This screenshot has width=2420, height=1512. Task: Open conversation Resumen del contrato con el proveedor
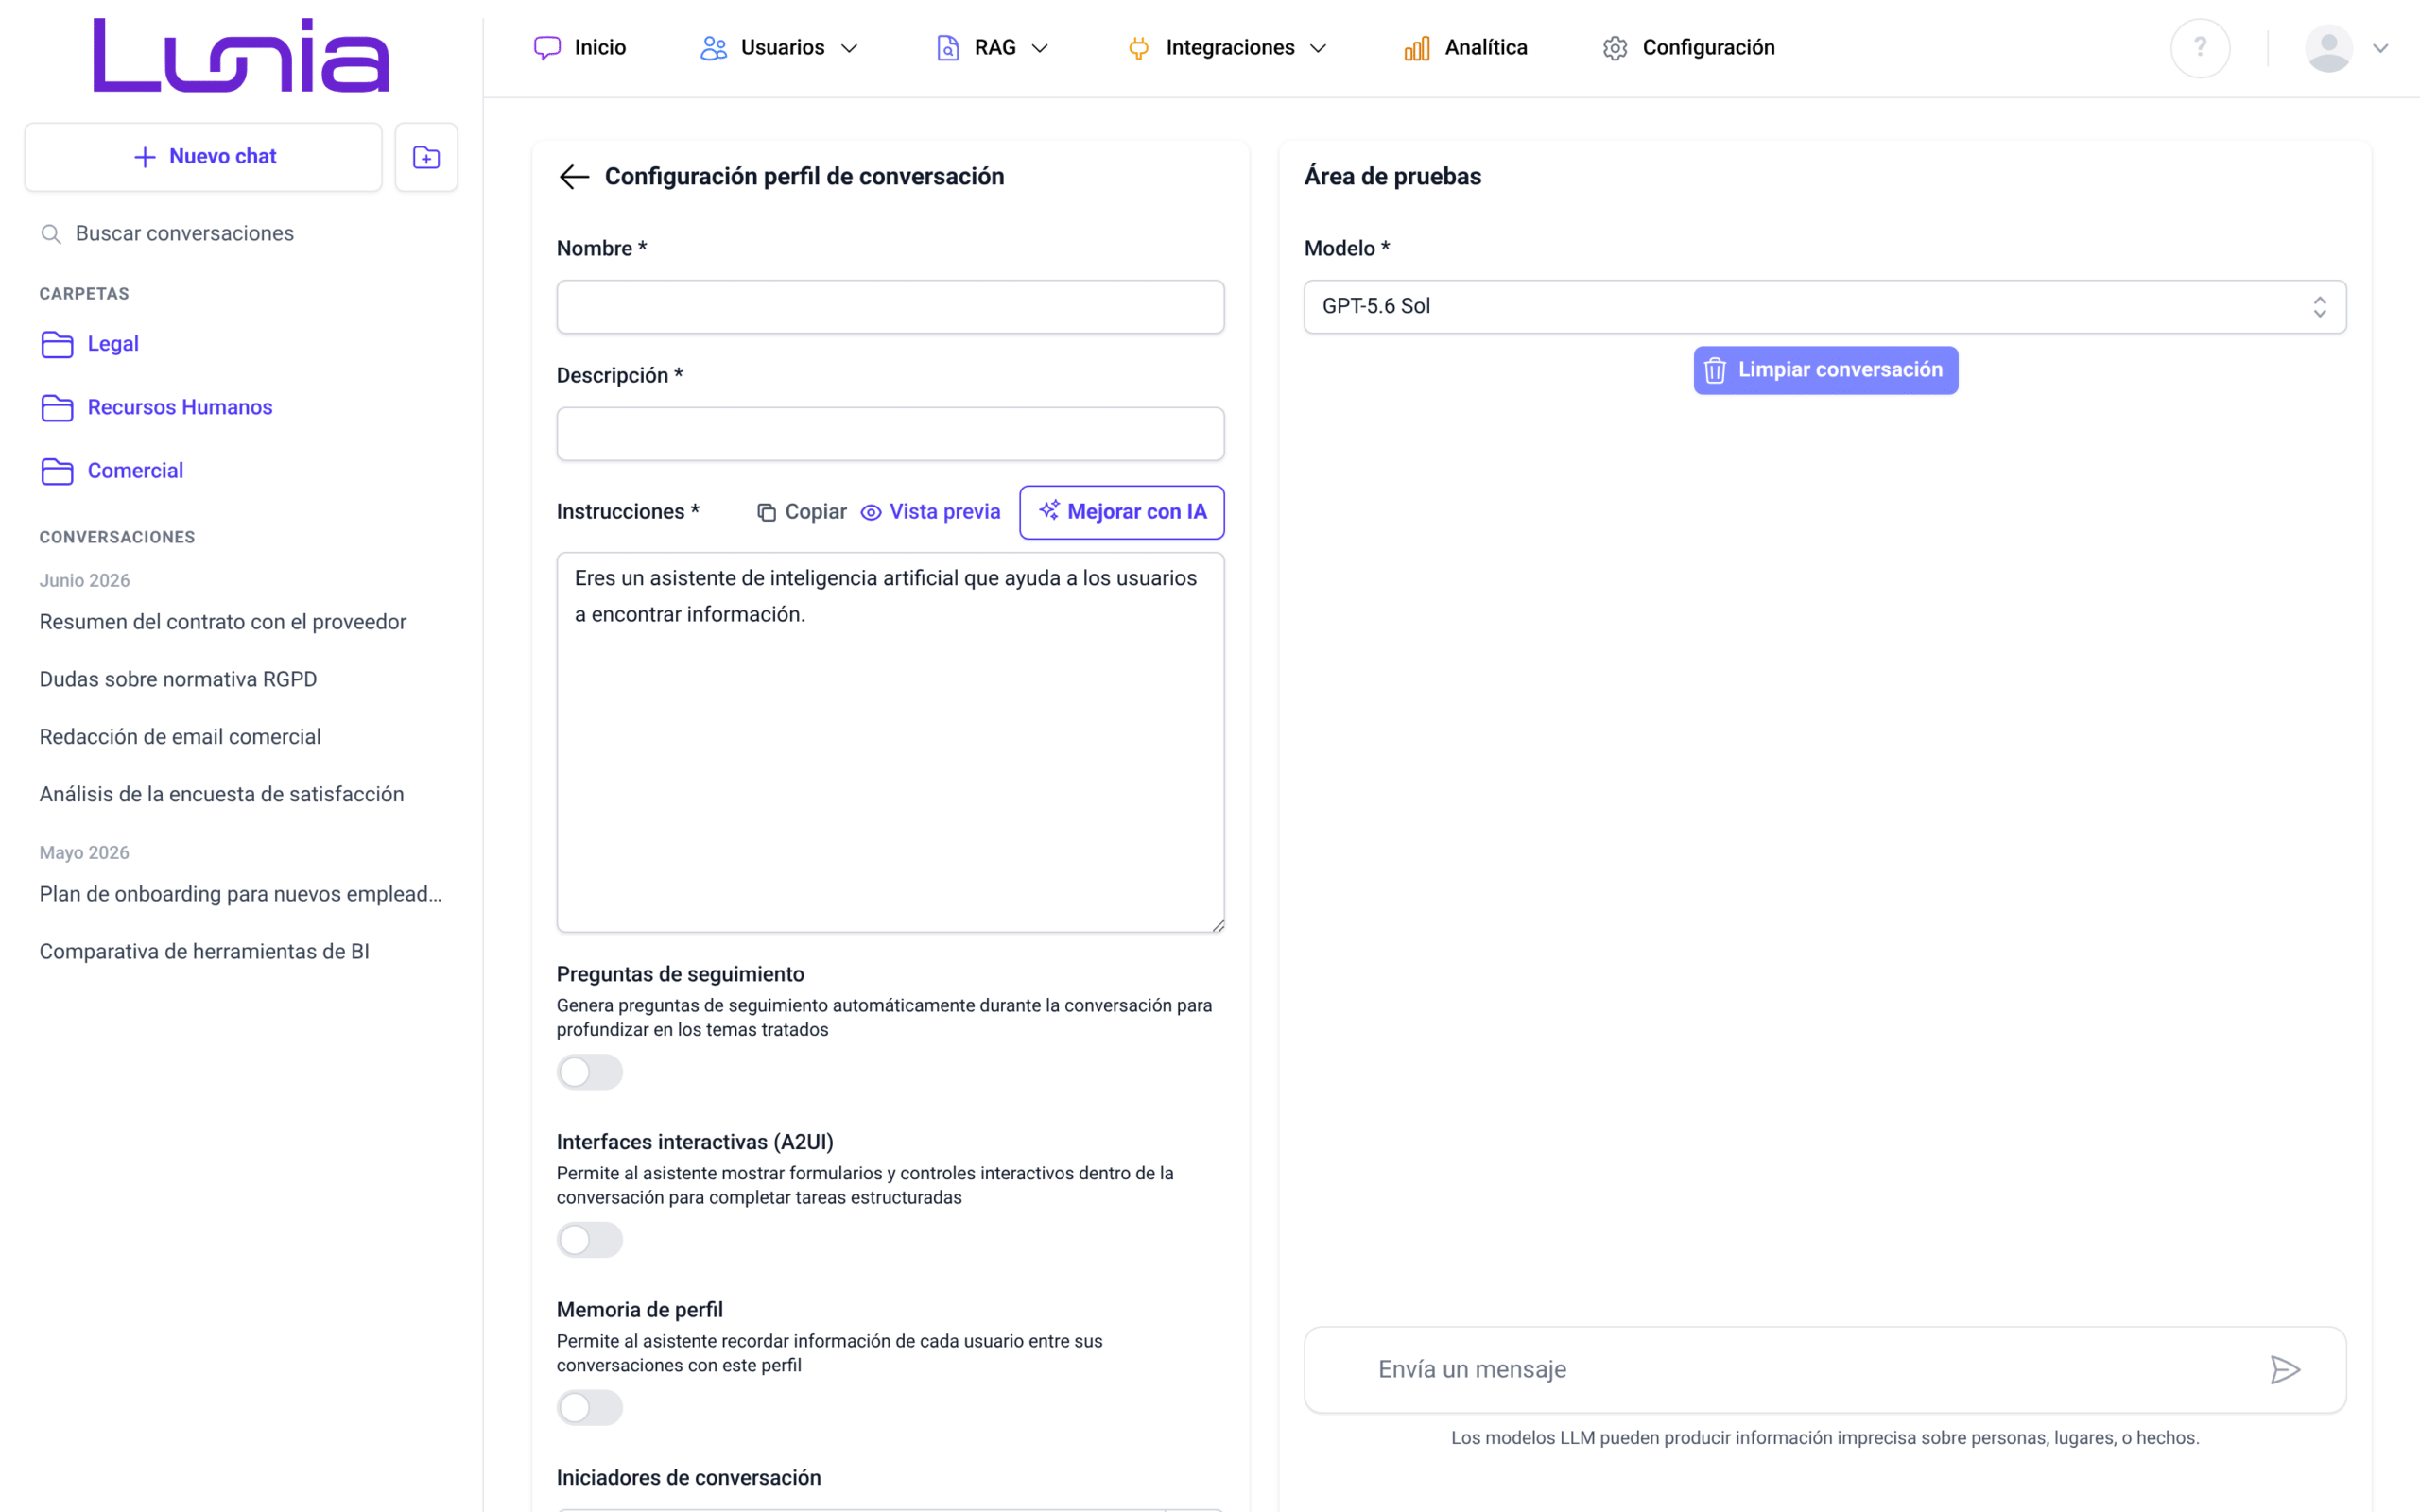click(223, 622)
